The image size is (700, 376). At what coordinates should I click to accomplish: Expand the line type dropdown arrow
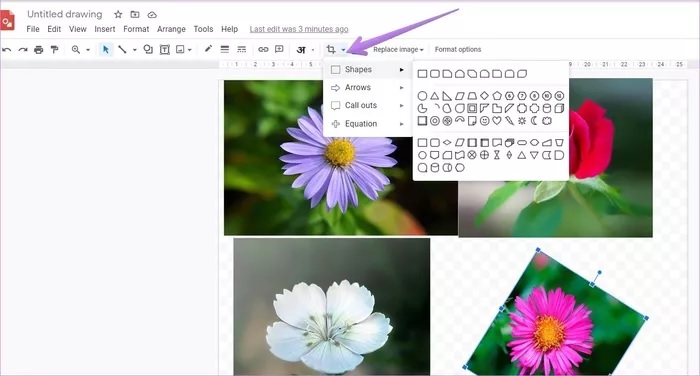tap(134, 50)
